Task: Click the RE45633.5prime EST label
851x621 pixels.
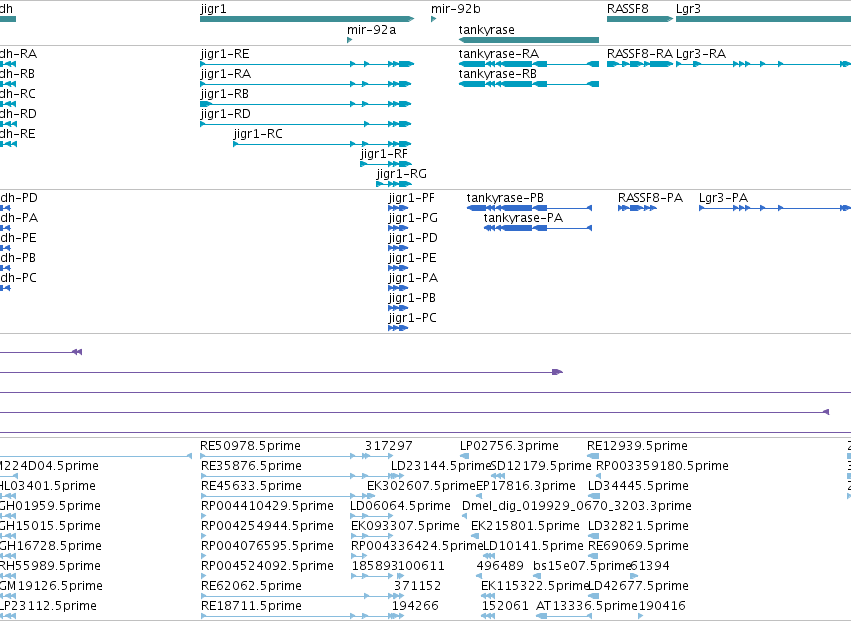Action: tap(251, 486)
